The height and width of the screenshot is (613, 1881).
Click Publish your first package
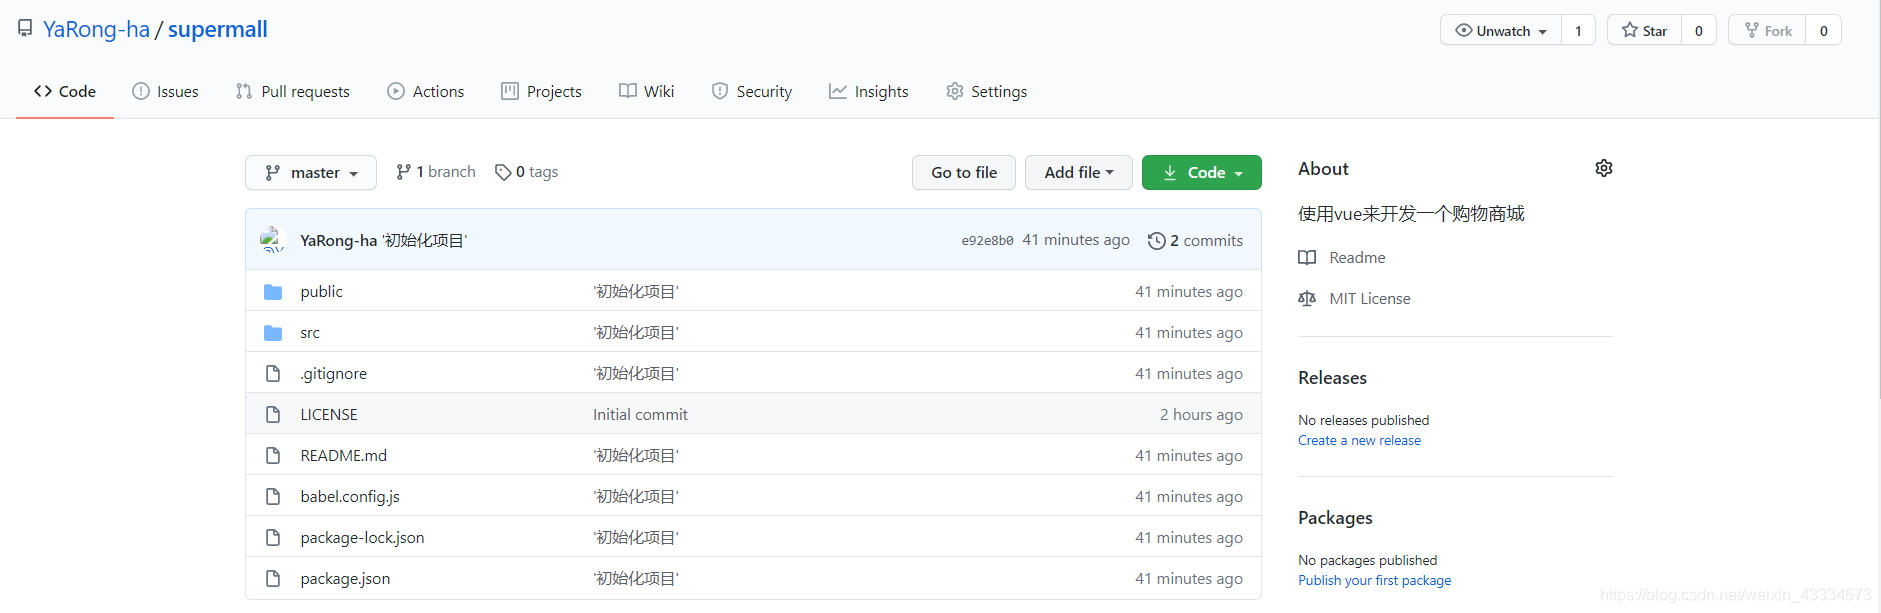coord(1374,580)
